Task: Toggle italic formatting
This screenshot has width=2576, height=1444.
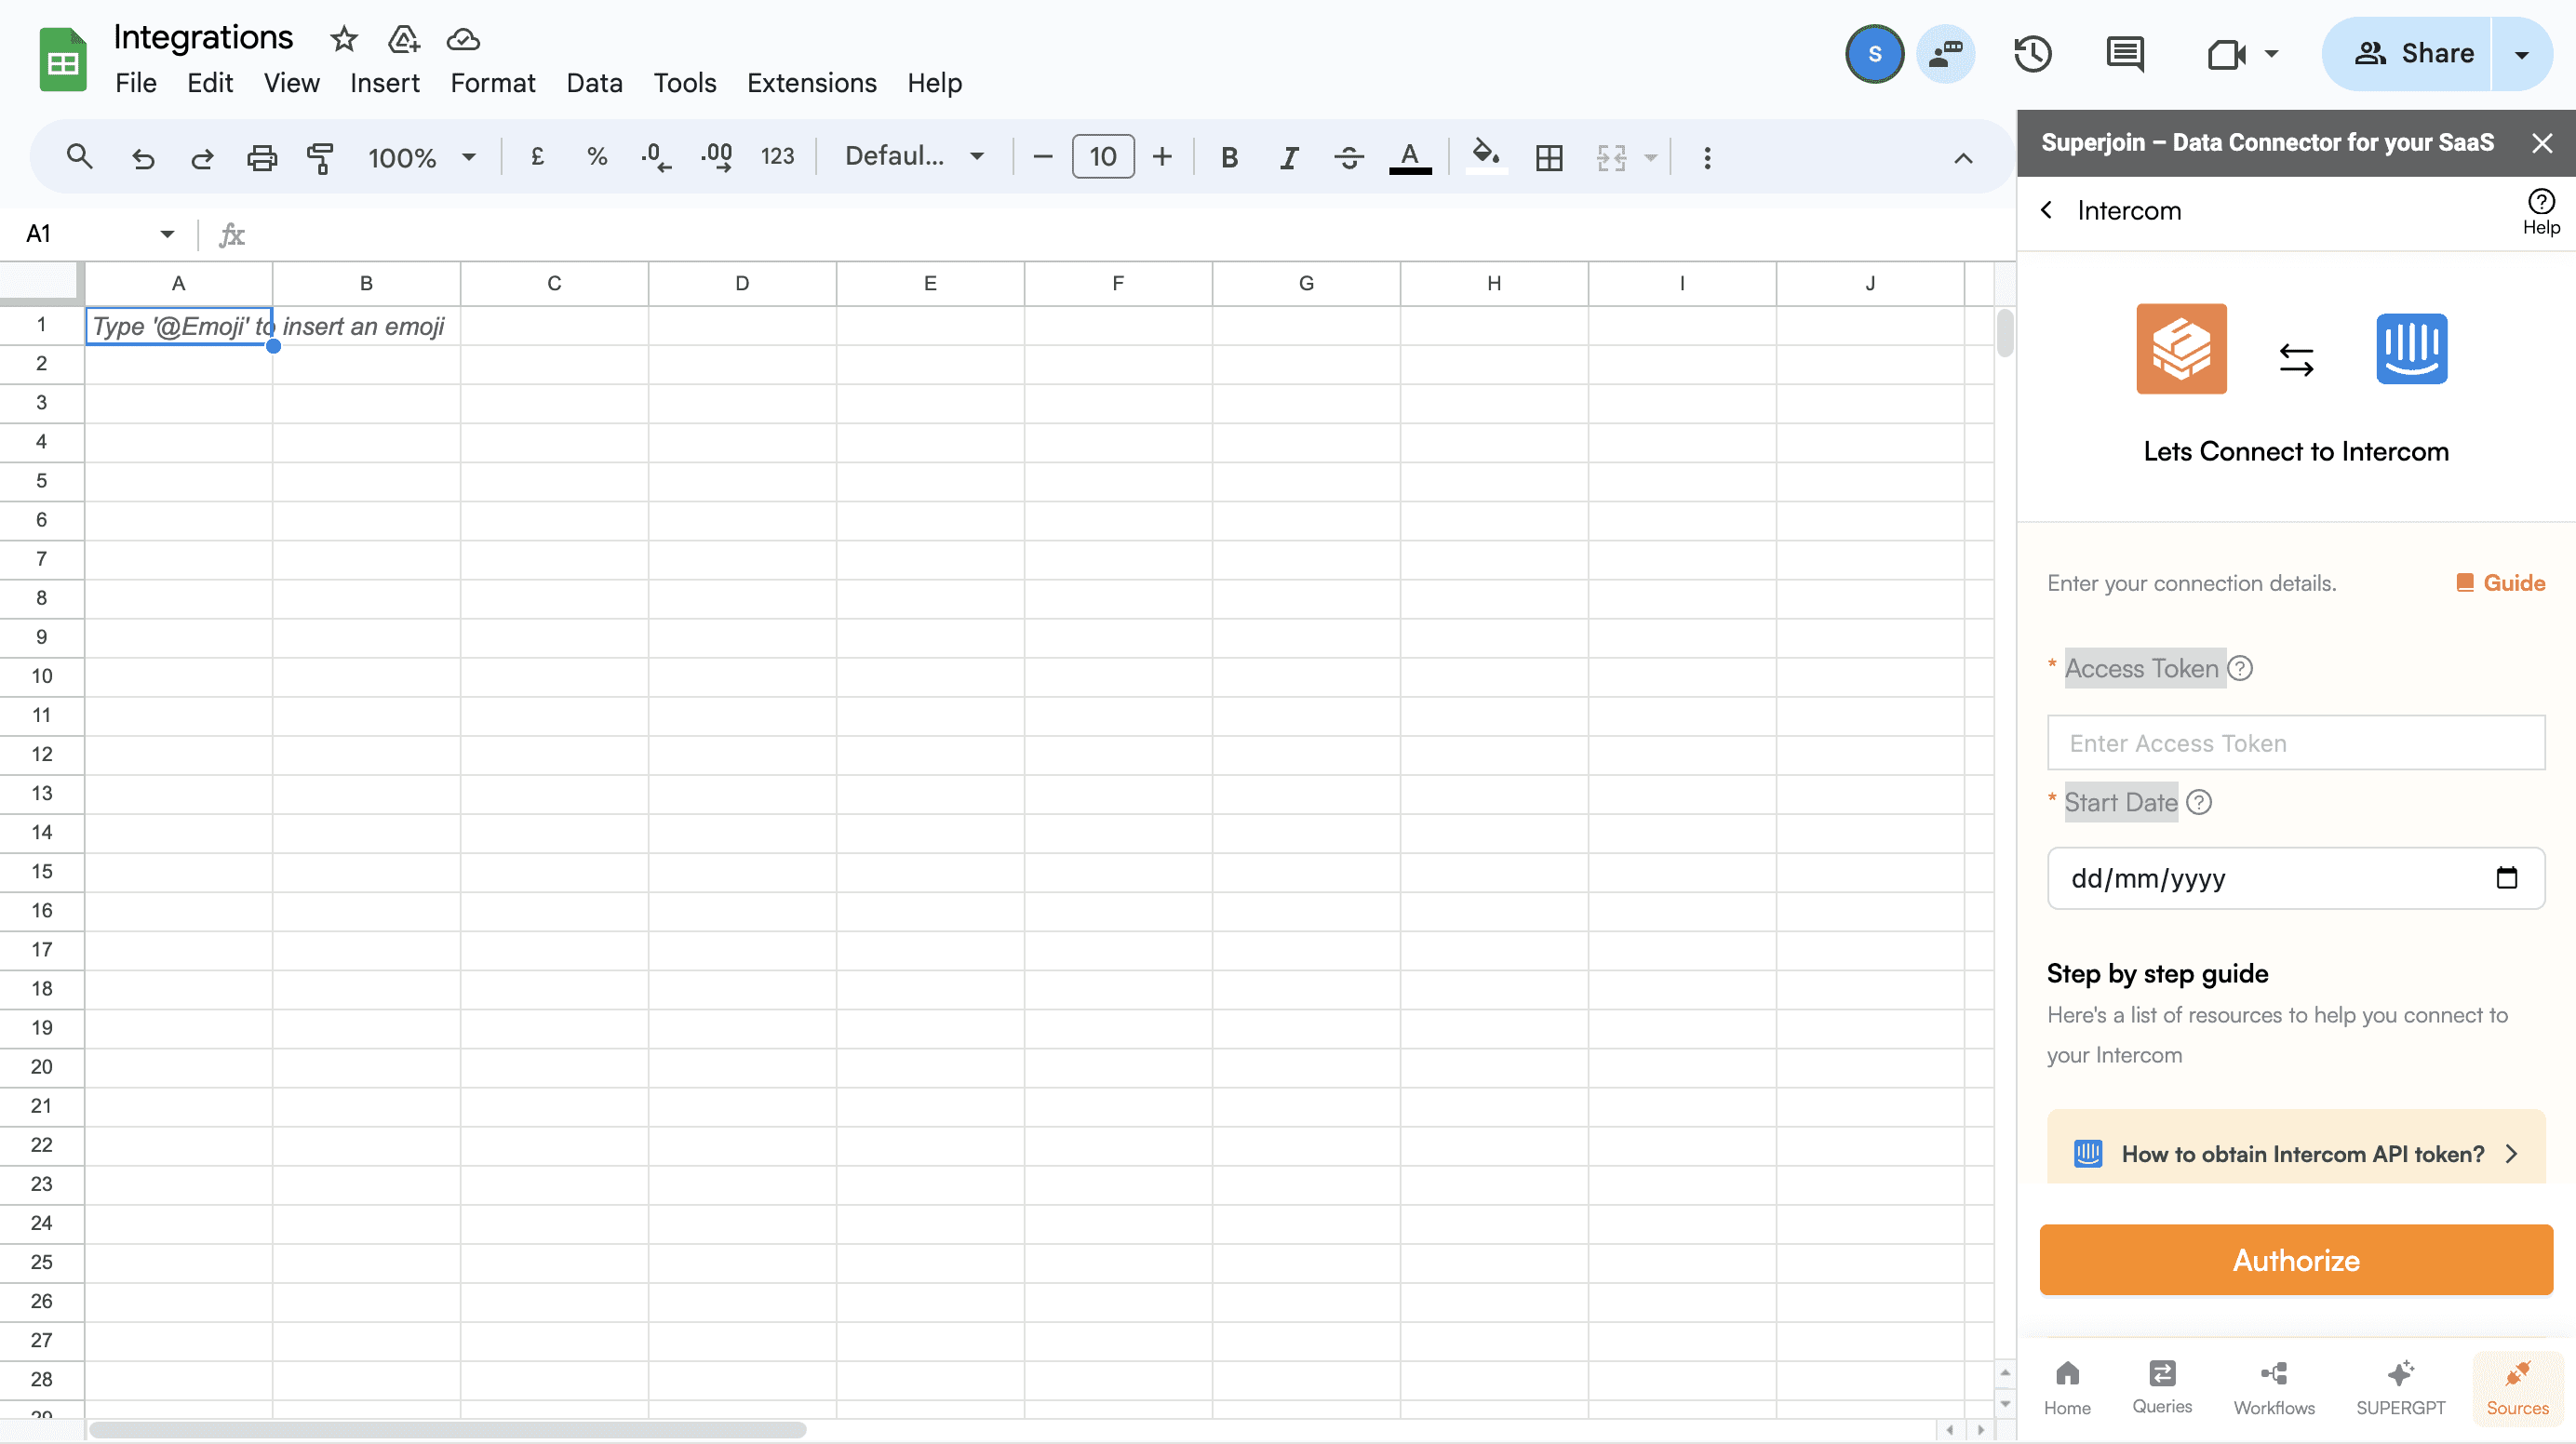Action: tap(1290, 157)
